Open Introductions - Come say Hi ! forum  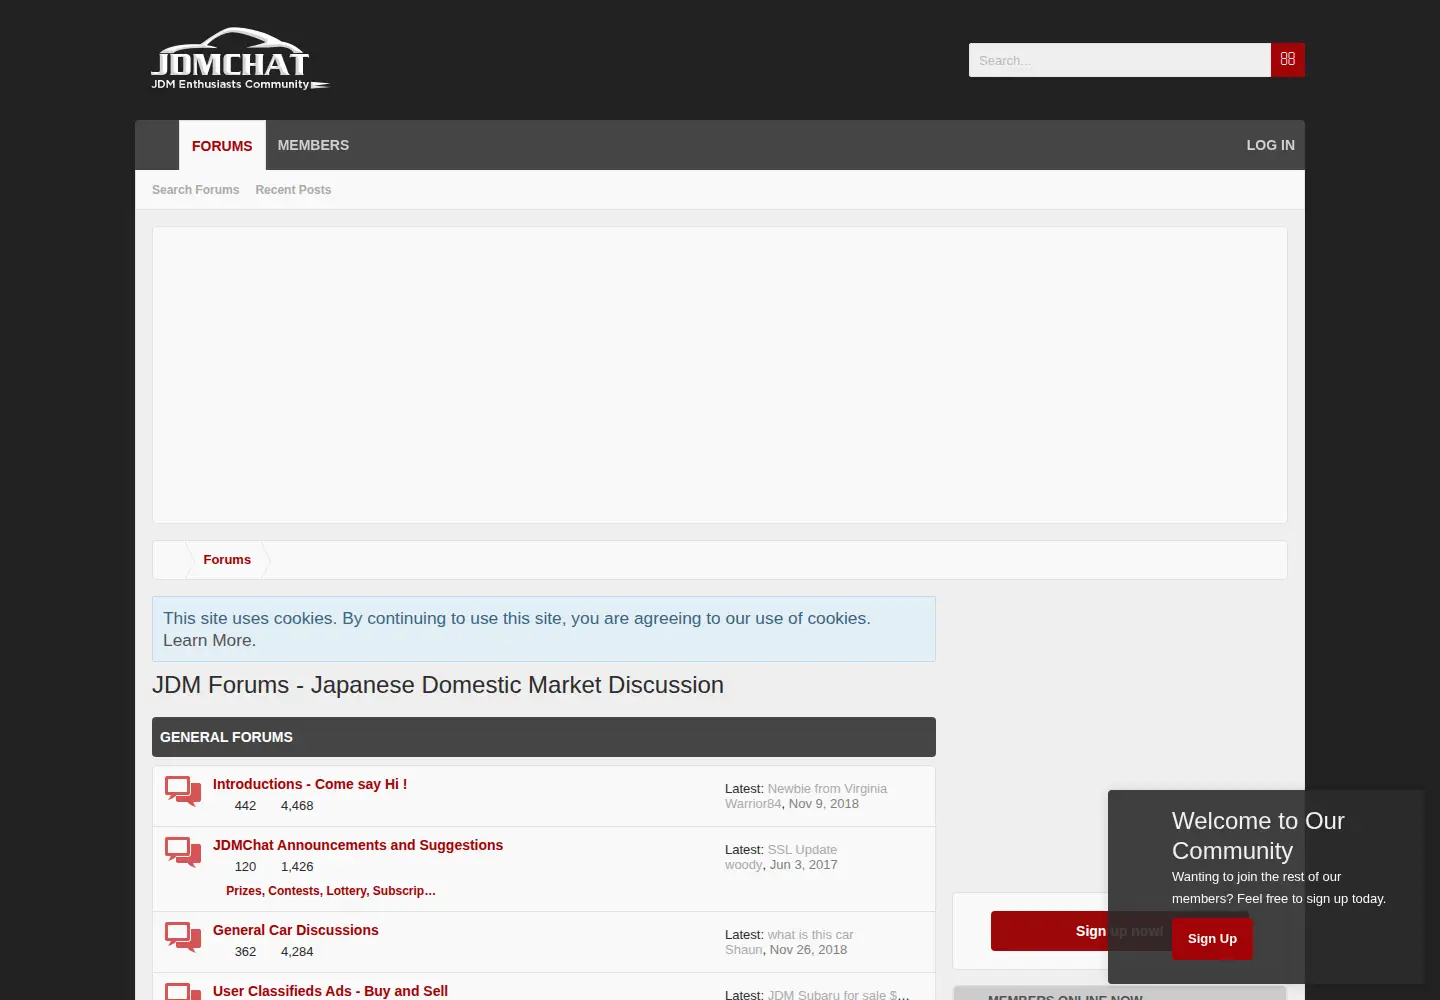310,784
